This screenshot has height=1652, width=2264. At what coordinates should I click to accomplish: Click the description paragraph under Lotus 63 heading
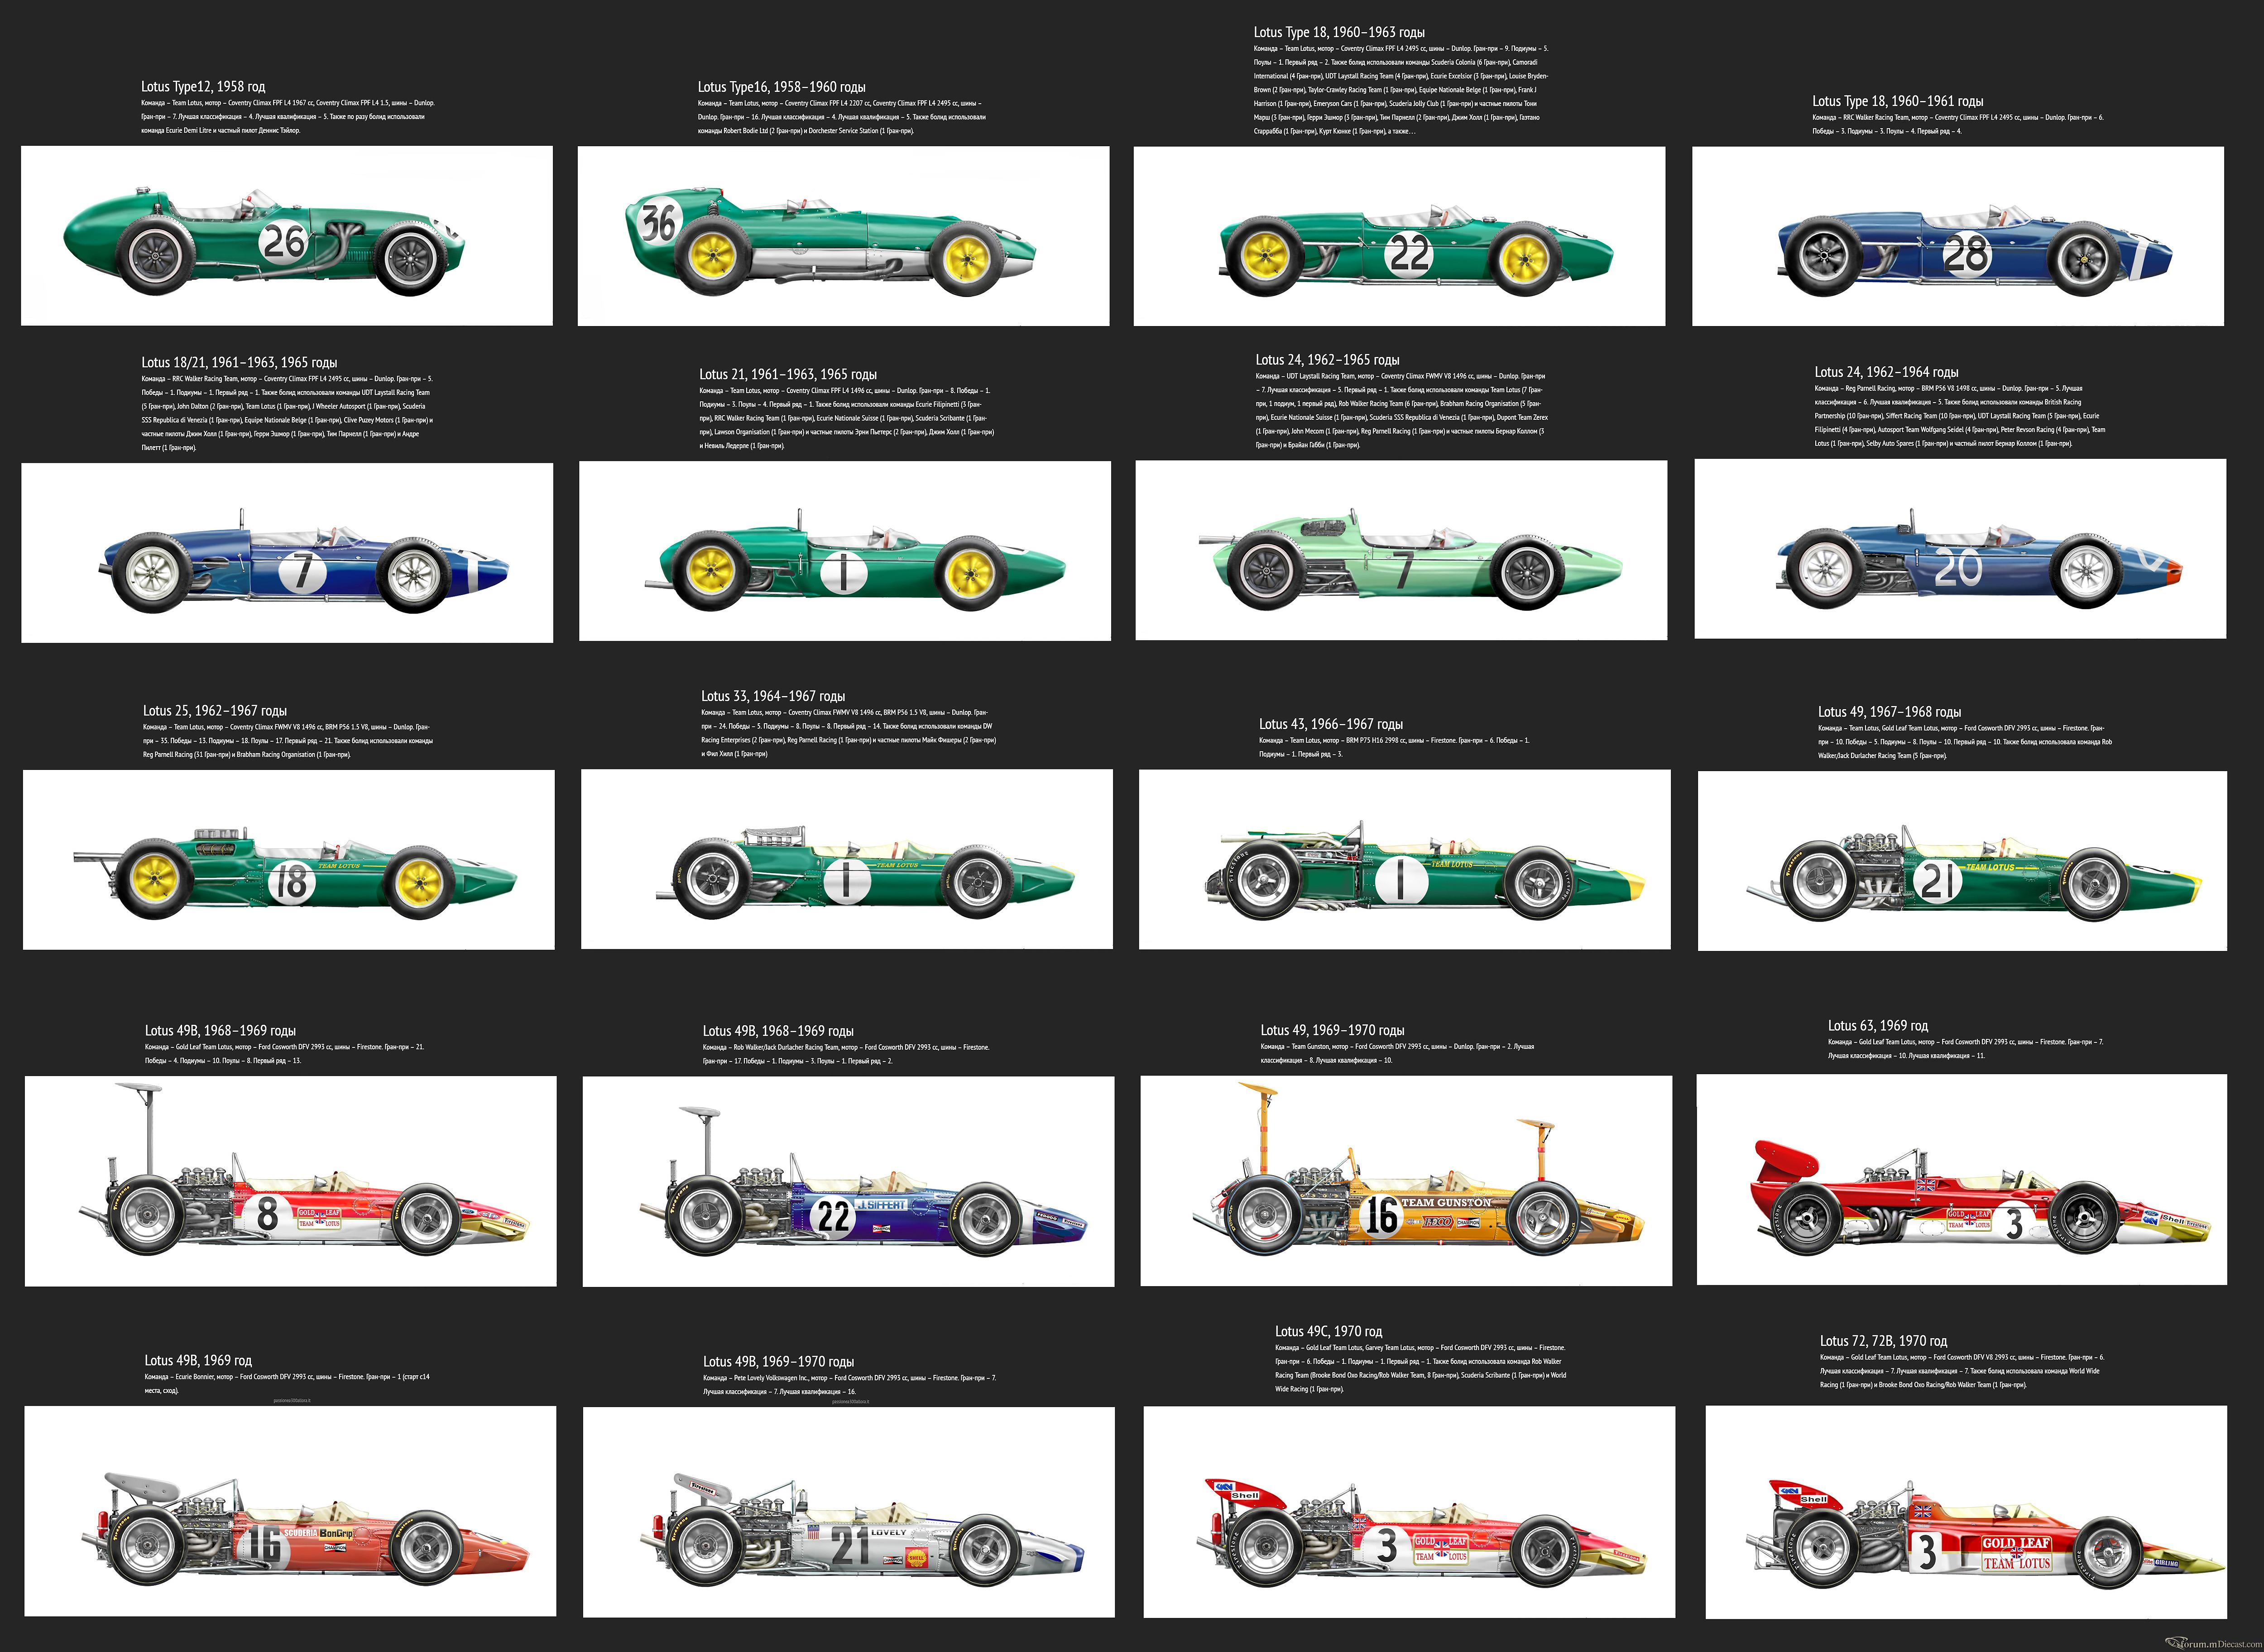[x=1965, y=1049]
